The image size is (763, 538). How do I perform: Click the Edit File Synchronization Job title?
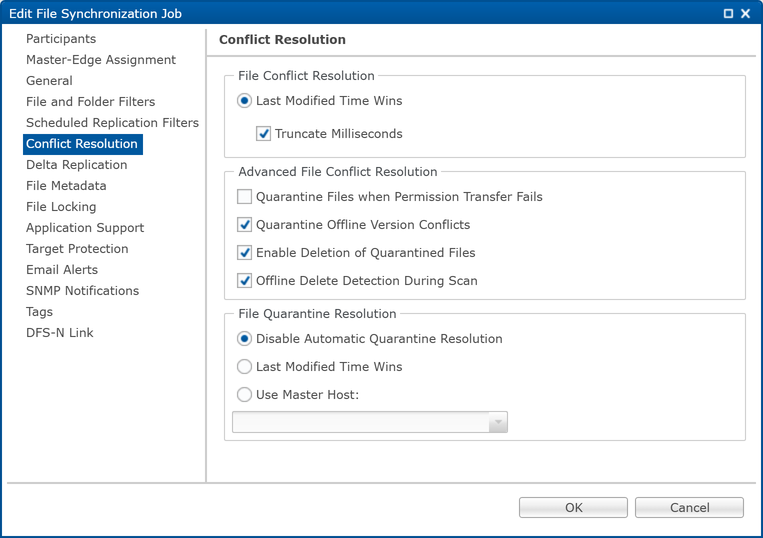pos(95,14)
